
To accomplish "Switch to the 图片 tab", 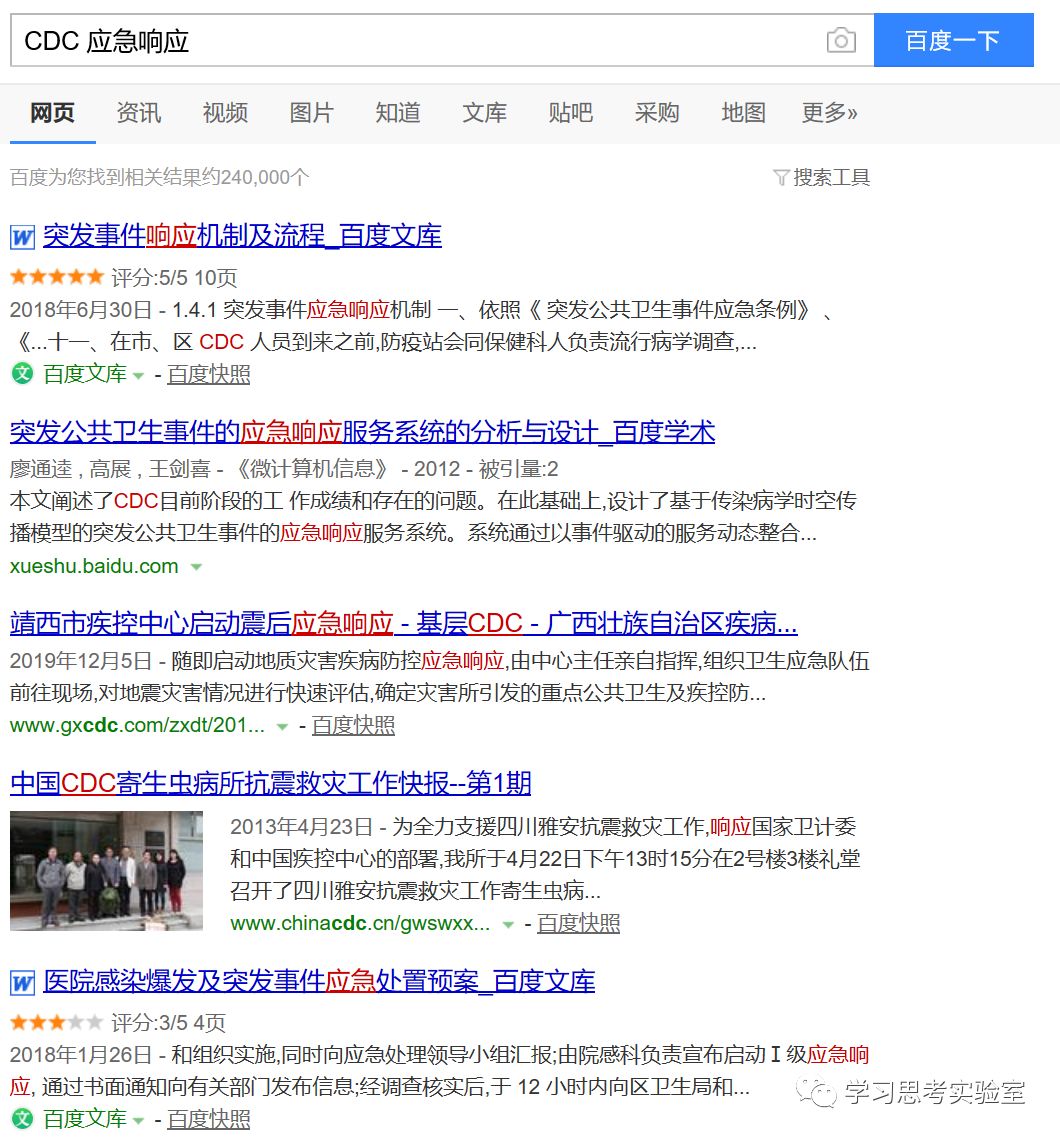I will (x=311, y=113).
